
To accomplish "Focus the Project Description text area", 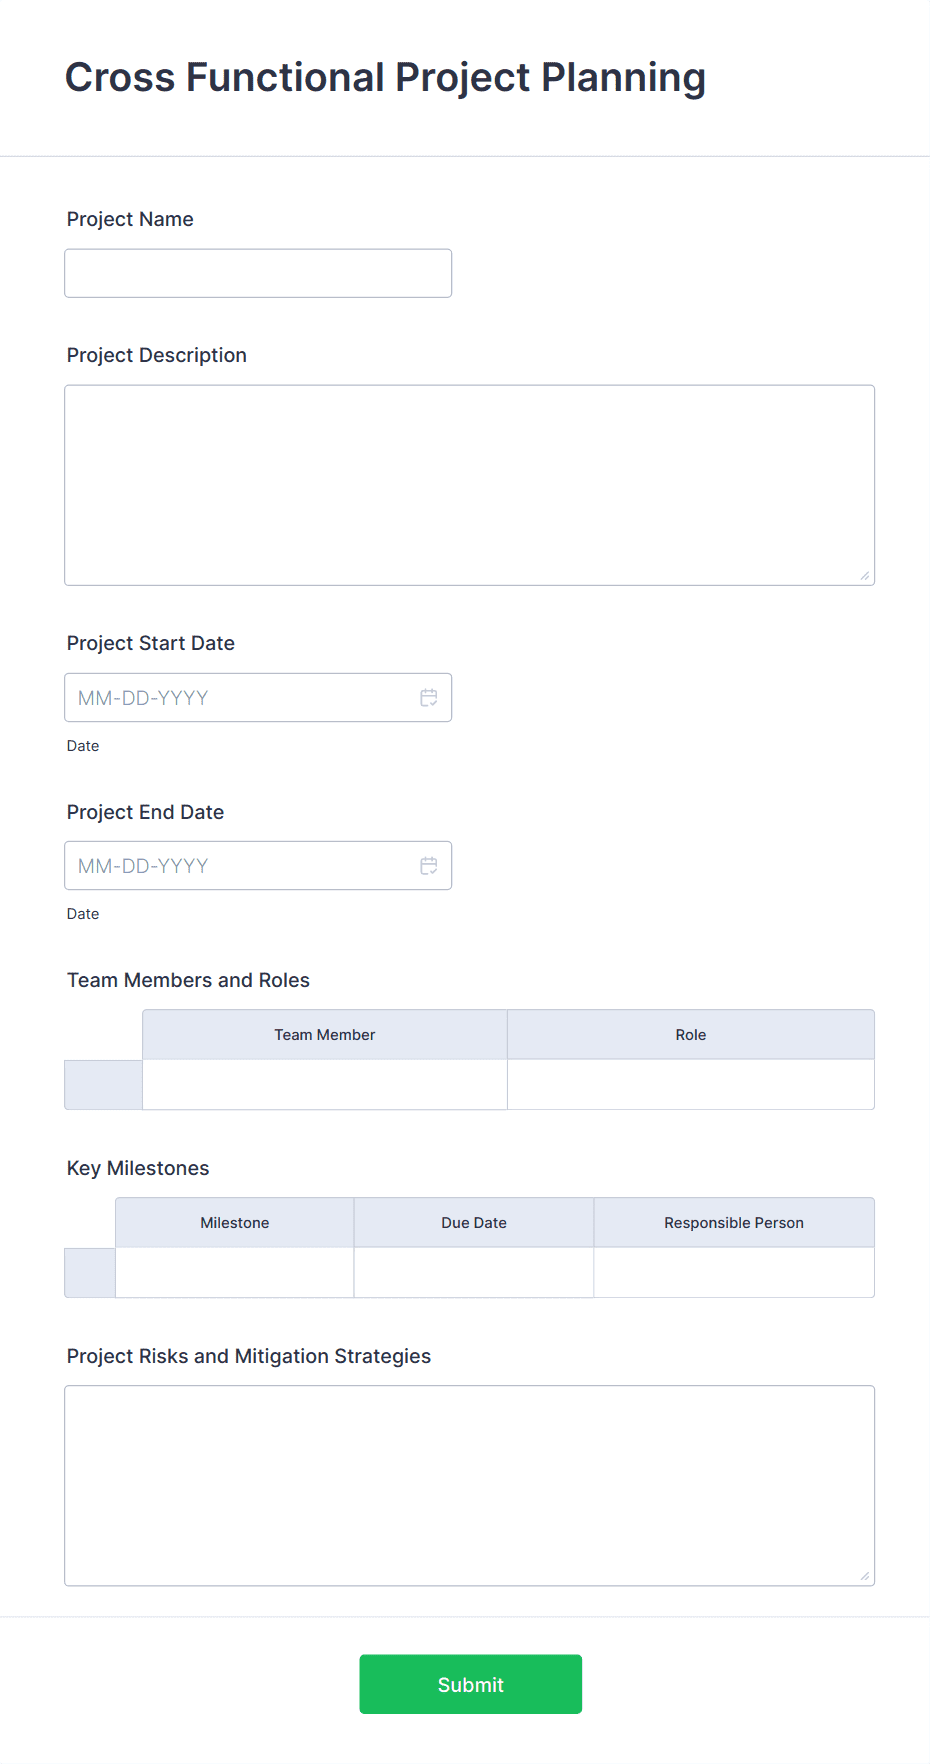I will click(x=469, y=484).
